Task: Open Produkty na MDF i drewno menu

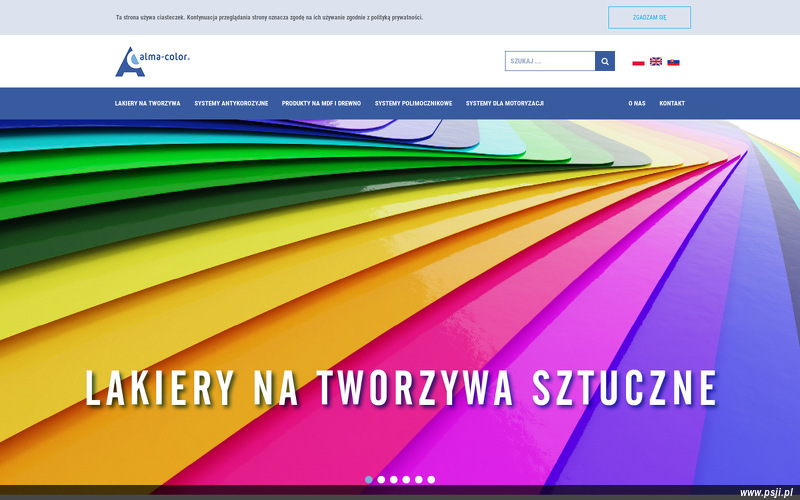Action: (x=321, y=104)
